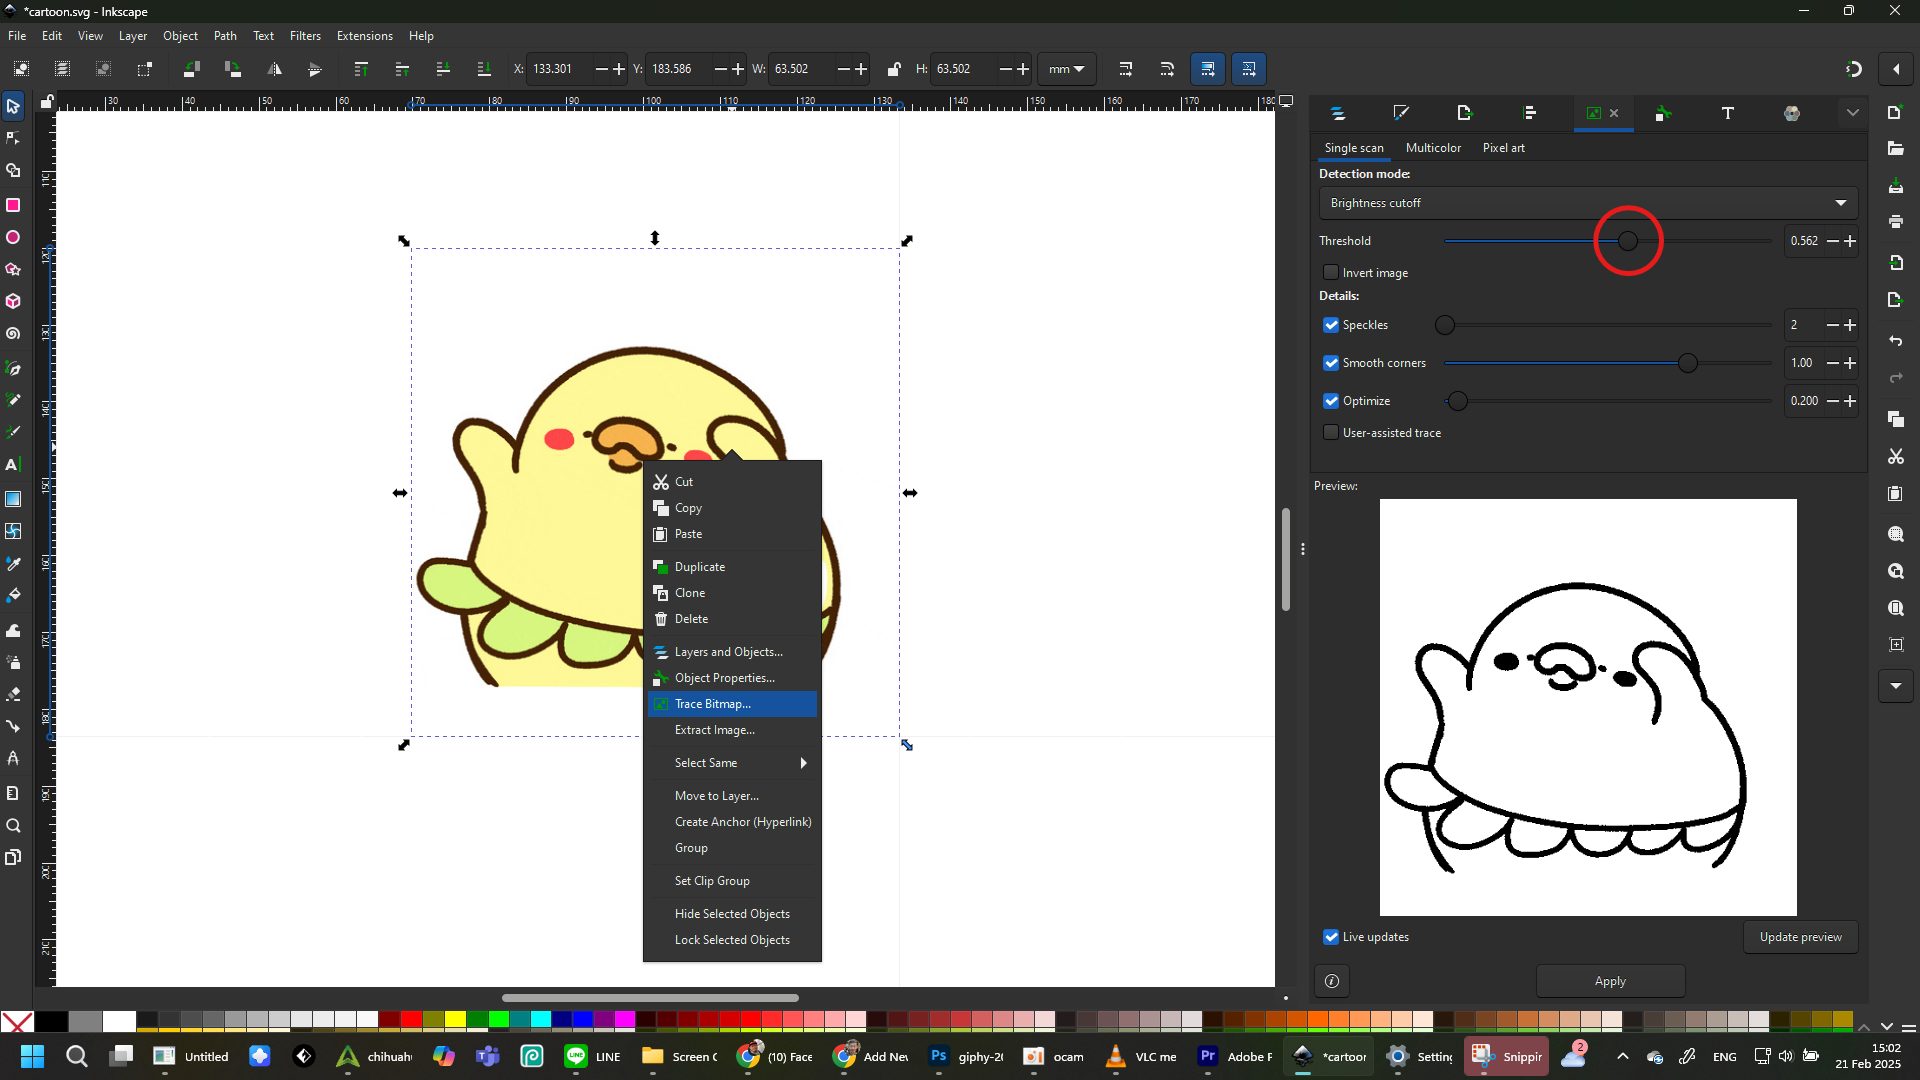Open Export panel tab icon
This screenshot has height=1080, width=1920.
pos(1465,113)
